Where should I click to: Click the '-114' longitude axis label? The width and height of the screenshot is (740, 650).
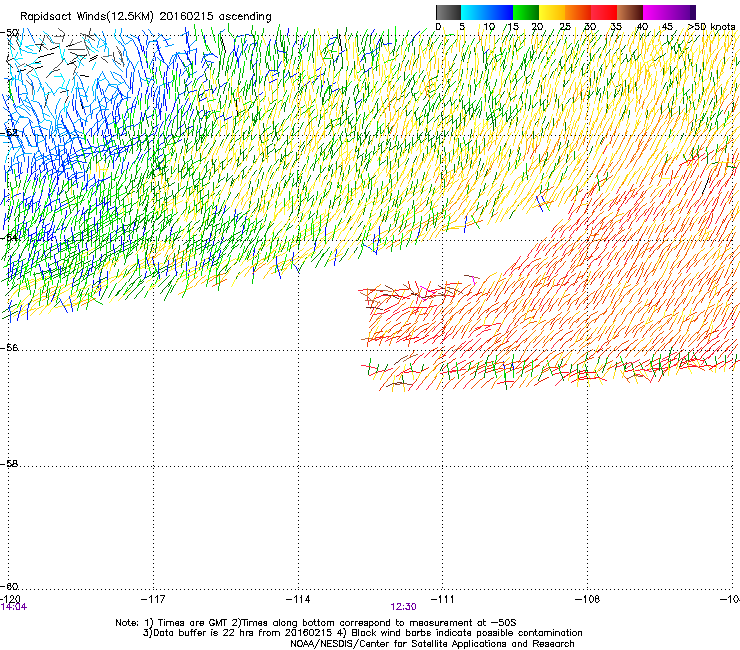298,599
